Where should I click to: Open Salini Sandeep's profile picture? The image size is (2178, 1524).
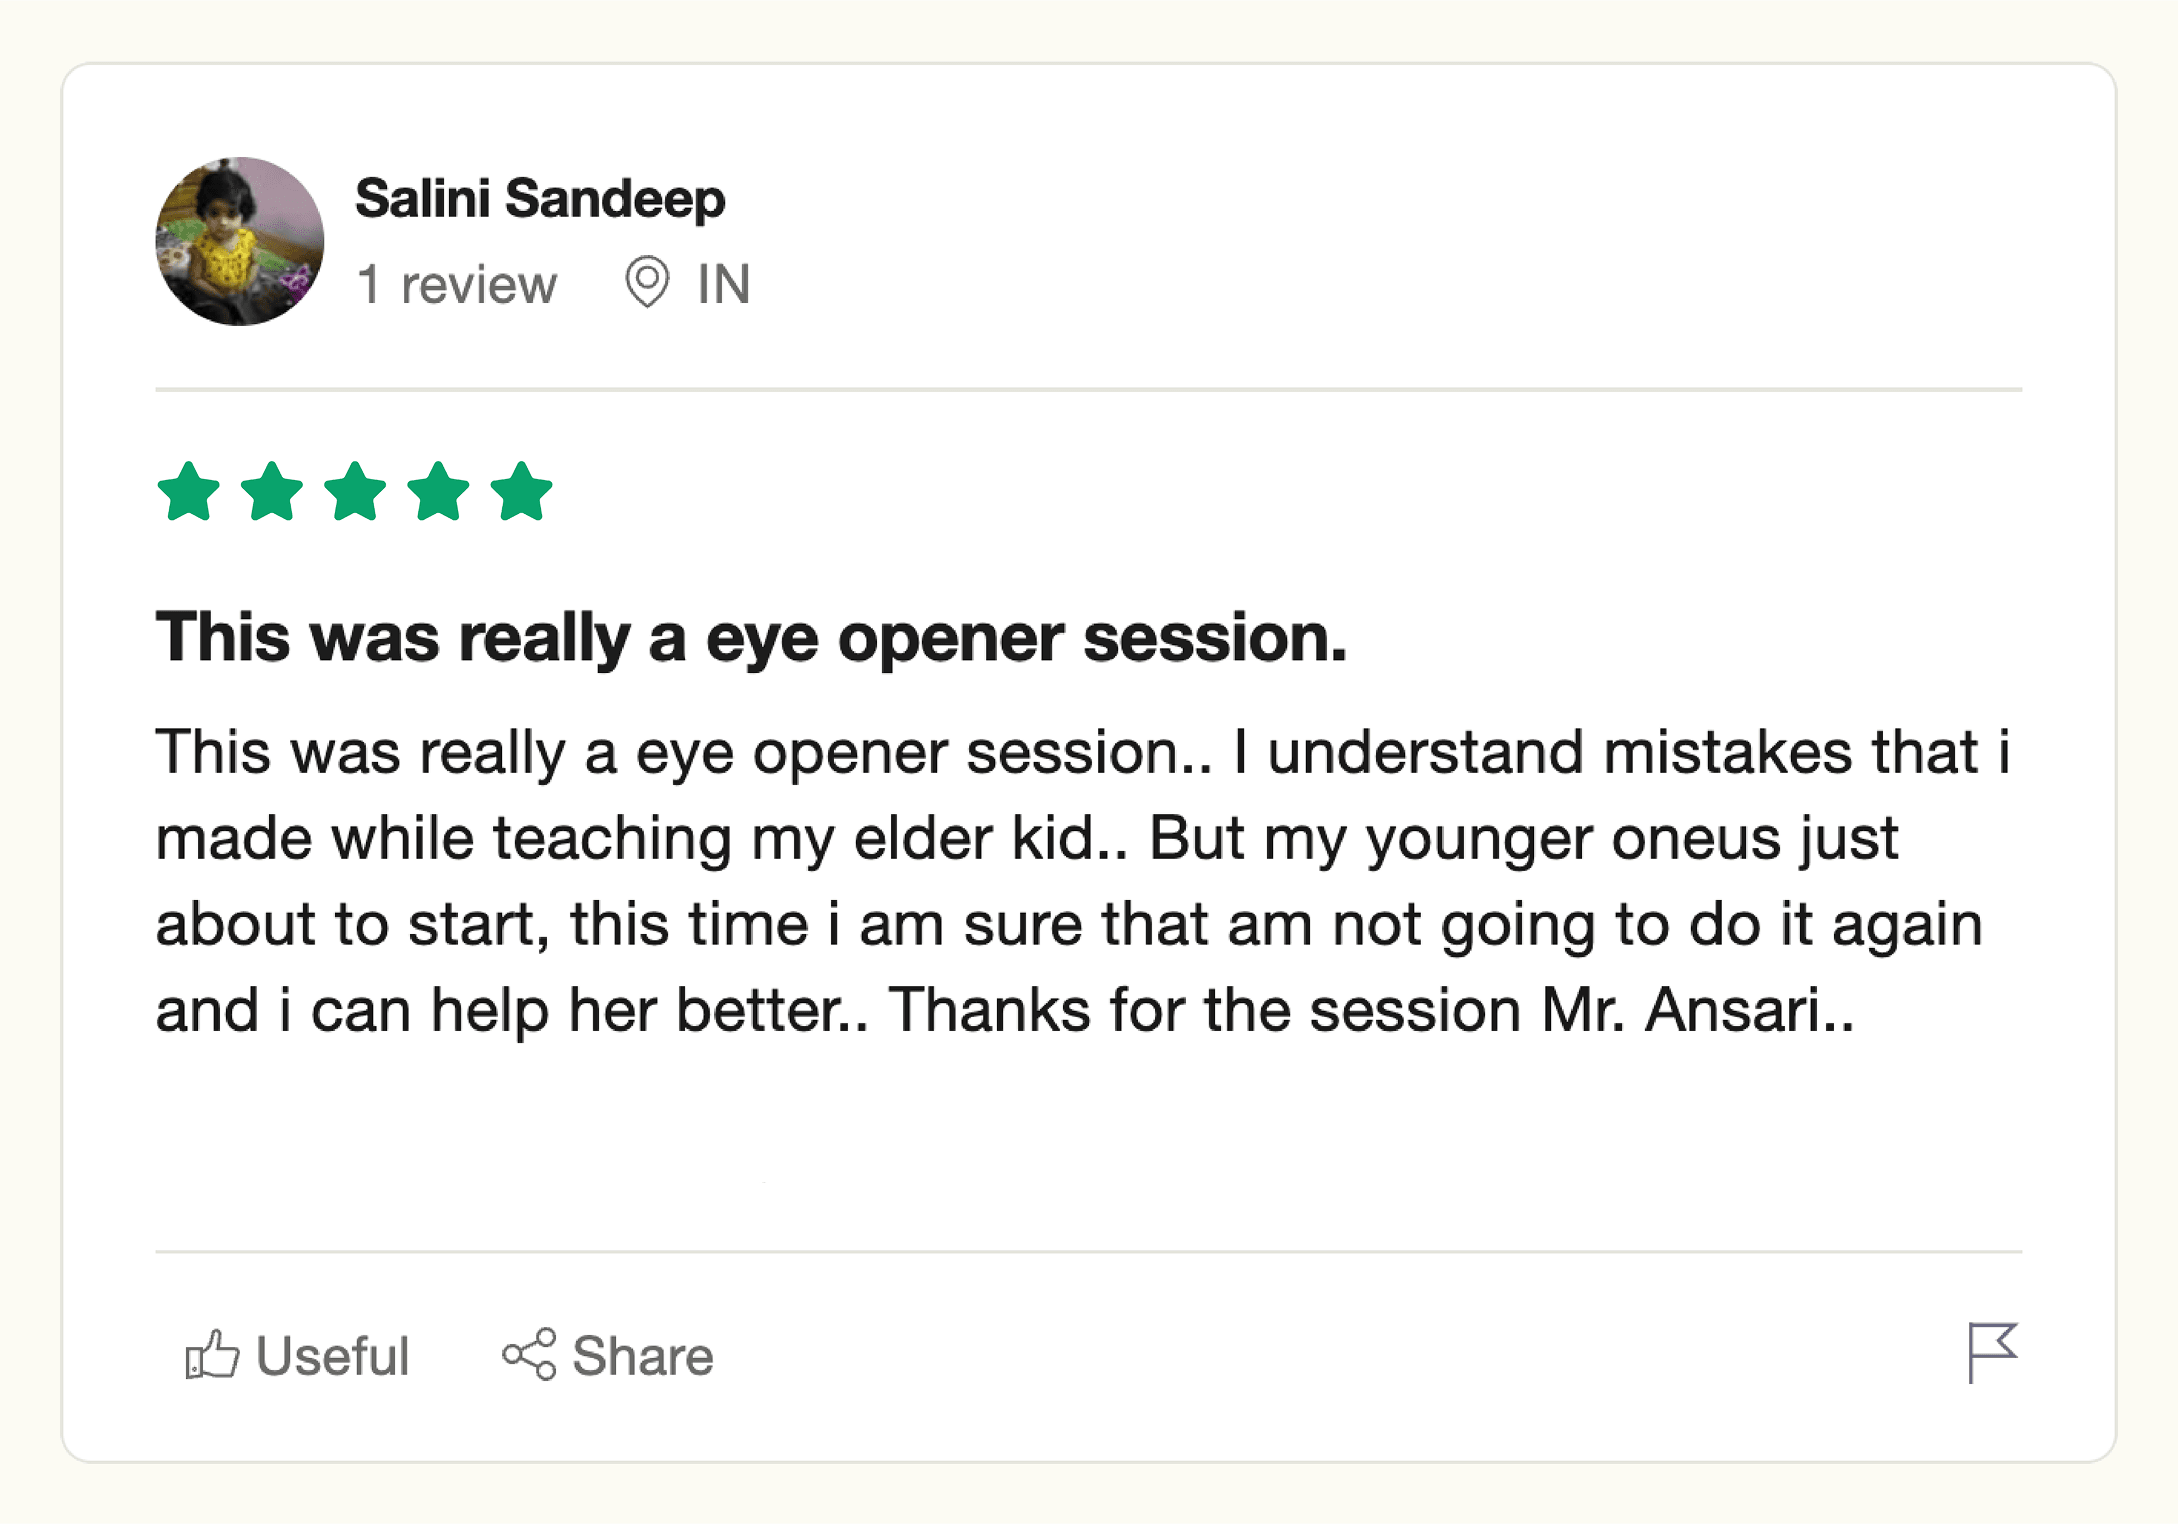(x=240, y=241)
